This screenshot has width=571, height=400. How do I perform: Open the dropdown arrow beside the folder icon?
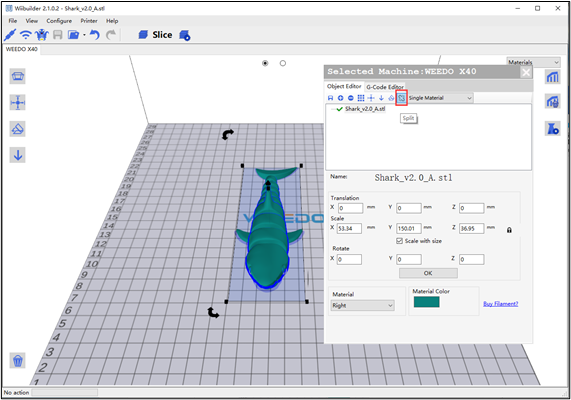84,35
